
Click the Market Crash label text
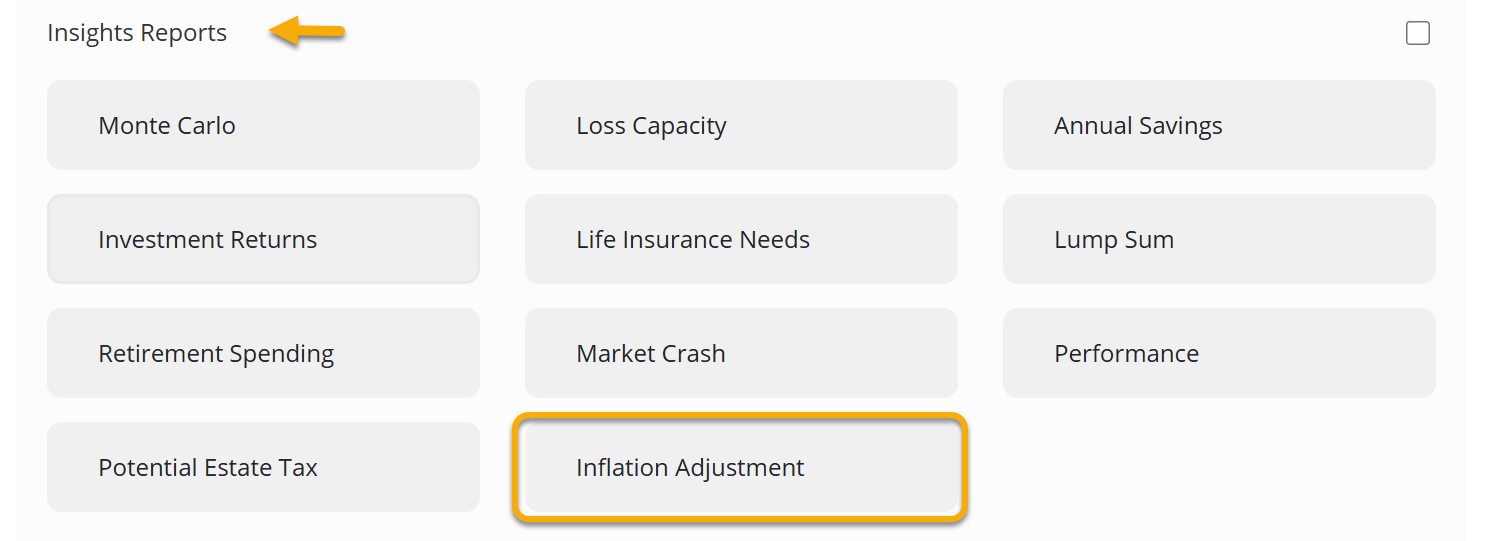coord(650,354)
